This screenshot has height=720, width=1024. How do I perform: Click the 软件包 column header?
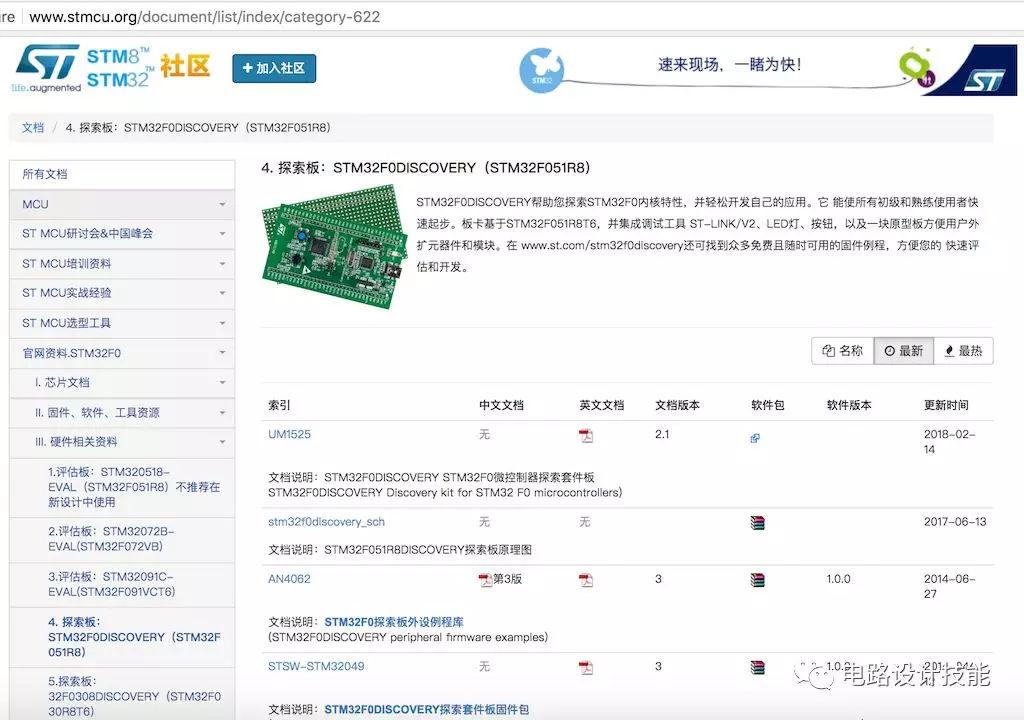pyautogui.click(x=768, y=406)
